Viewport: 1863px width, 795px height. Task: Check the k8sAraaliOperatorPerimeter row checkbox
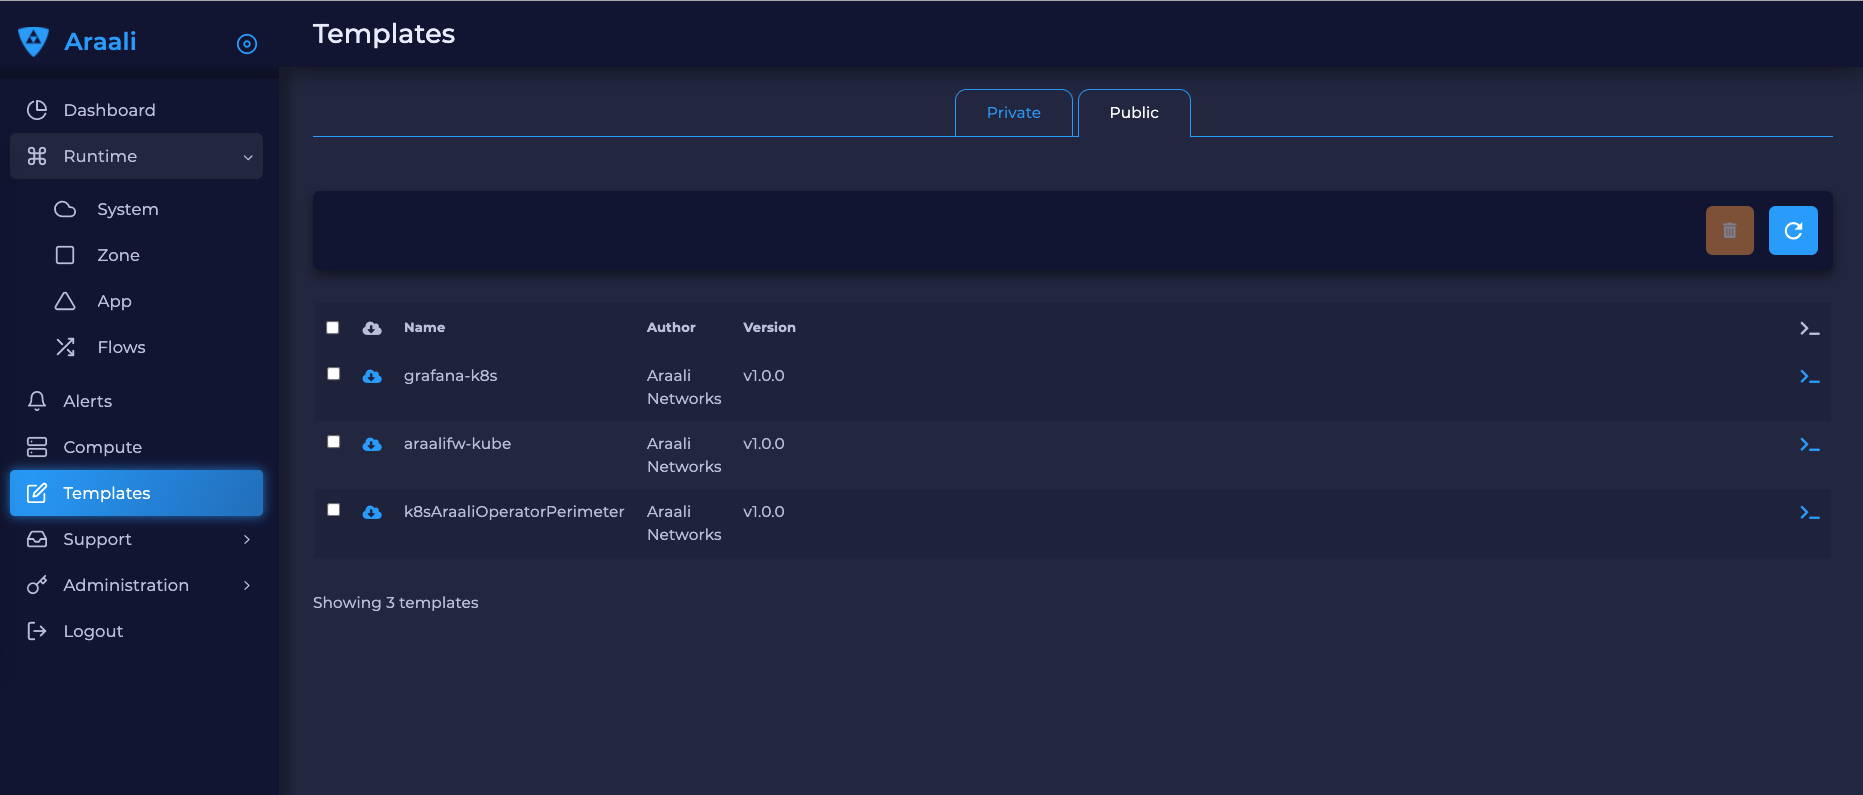coord(334,510)
